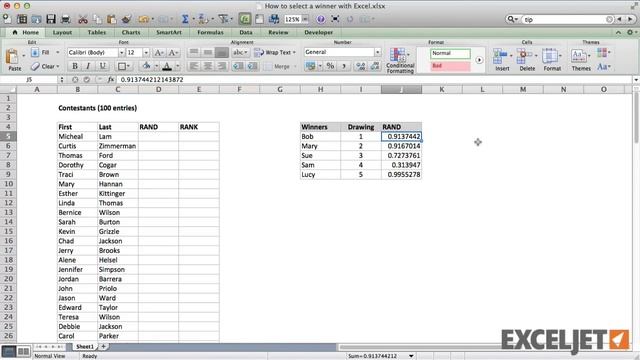Click the Name Box showing J5
640x360 pixels.
click(29, 80)
